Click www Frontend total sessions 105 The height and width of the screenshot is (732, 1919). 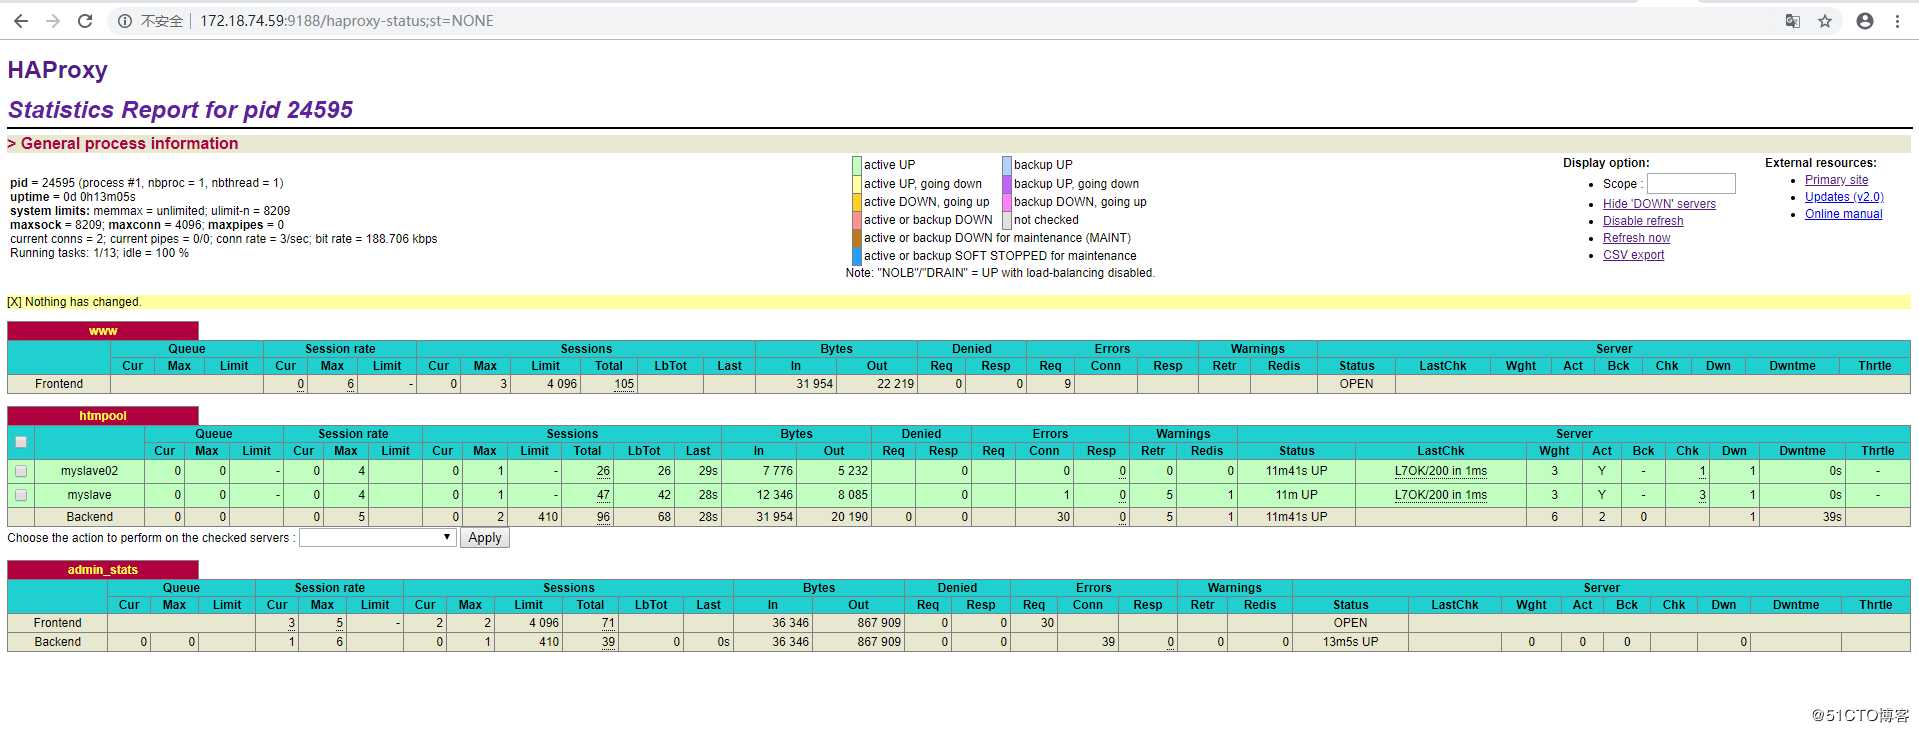click(x=624, y=384)
